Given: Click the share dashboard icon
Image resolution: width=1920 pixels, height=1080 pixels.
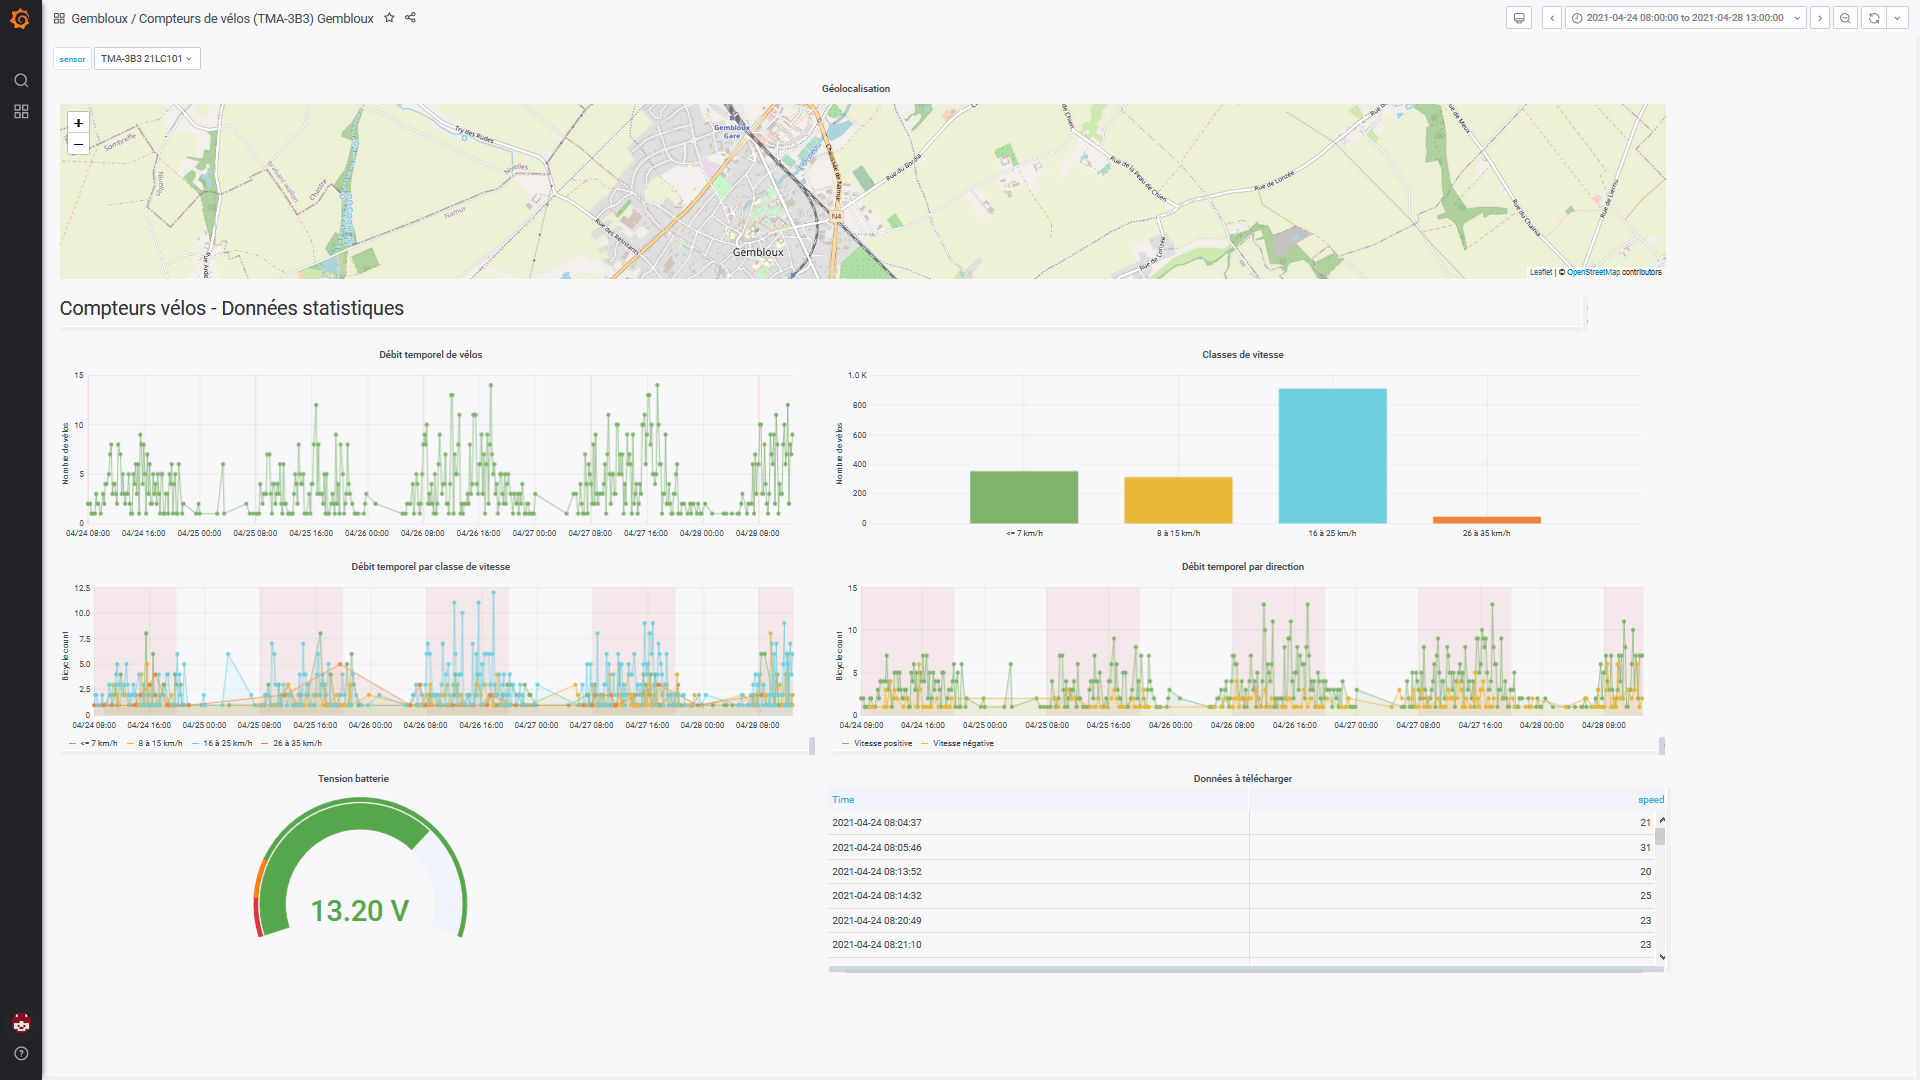Looking at the screenshot, I should 410,18.
